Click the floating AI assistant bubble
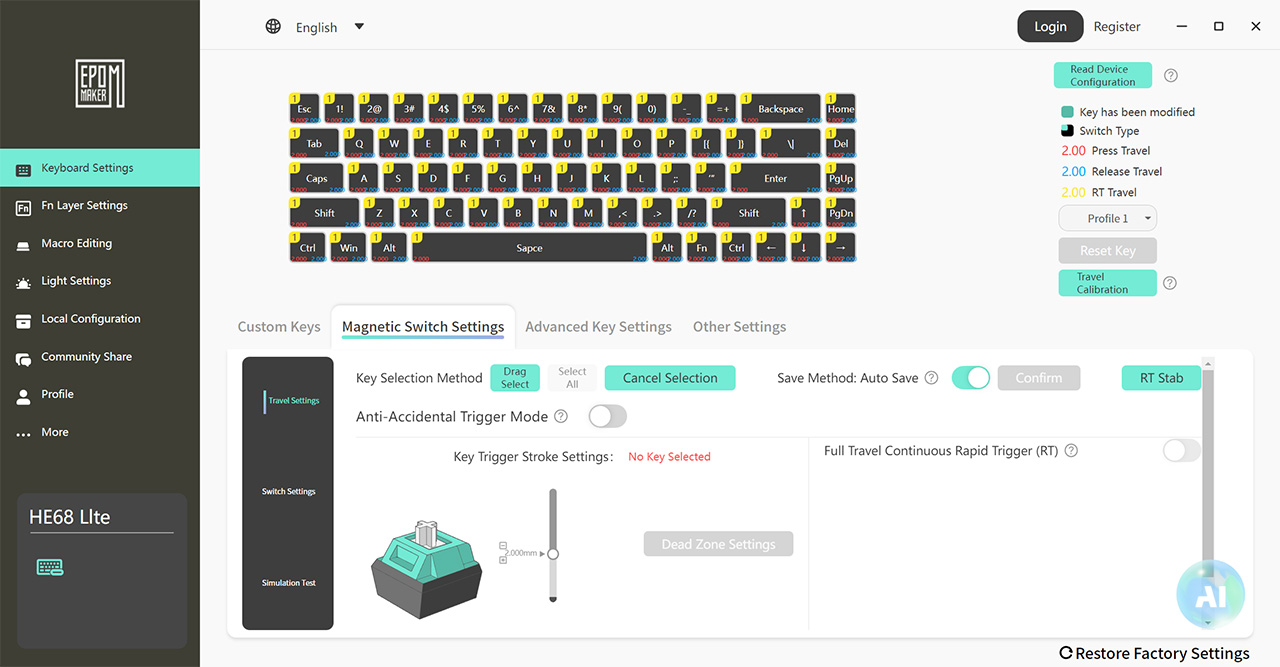 tap(1210, 594)
